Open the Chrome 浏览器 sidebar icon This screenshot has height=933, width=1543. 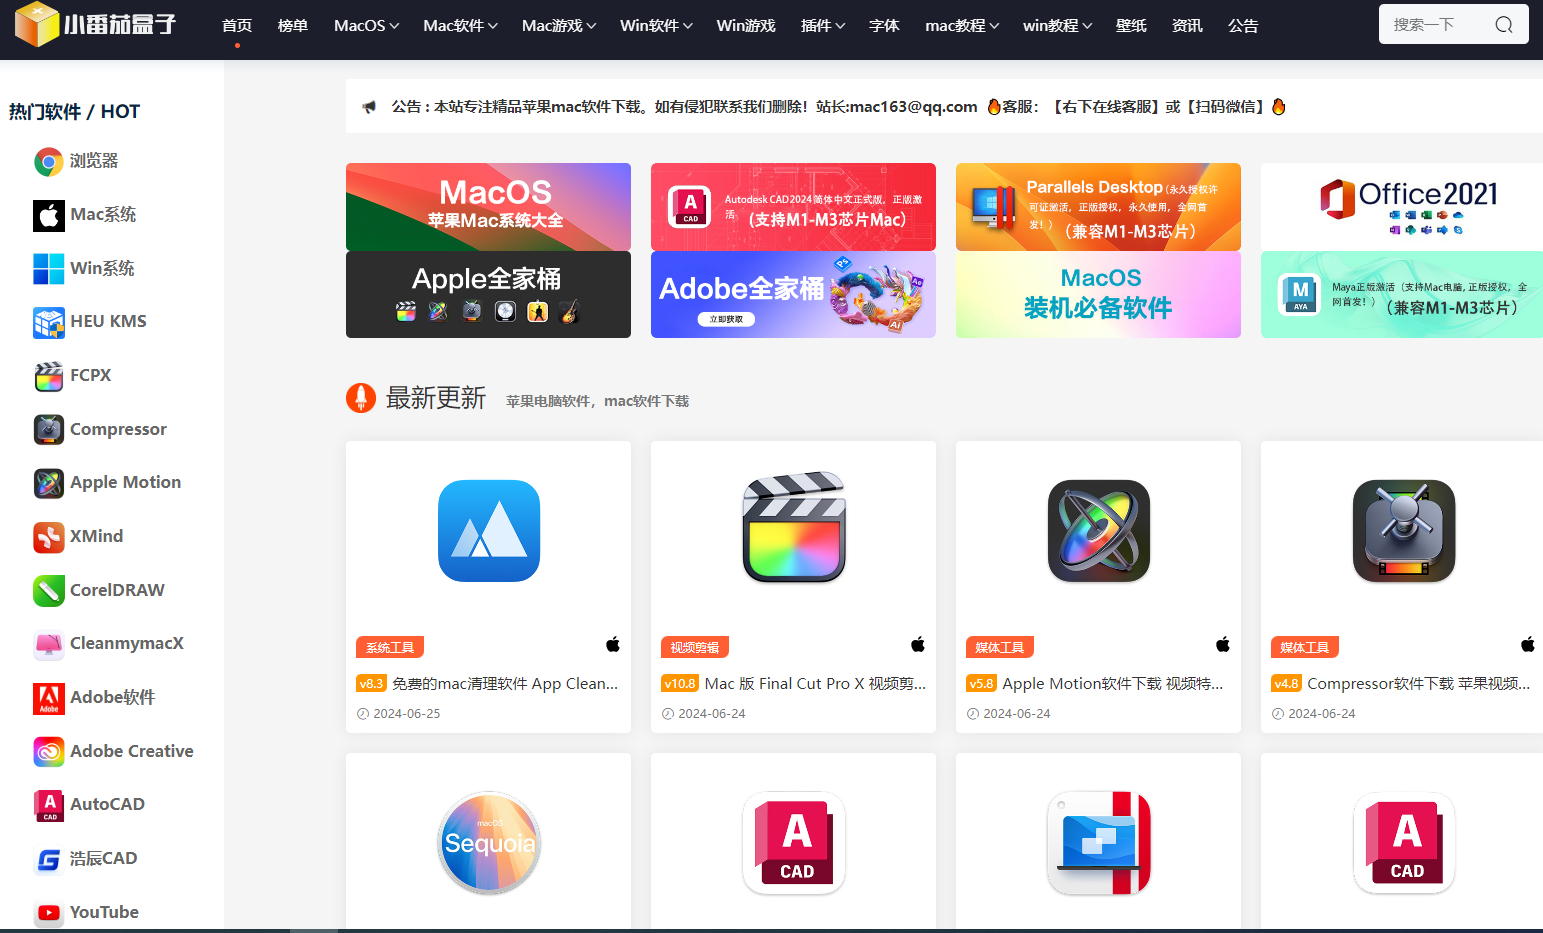pos(49,161)
